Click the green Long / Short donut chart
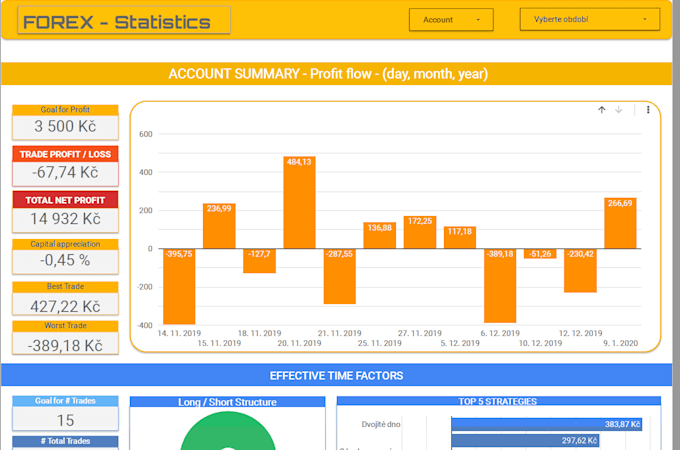680x450 pixels. tap(228, 431)
